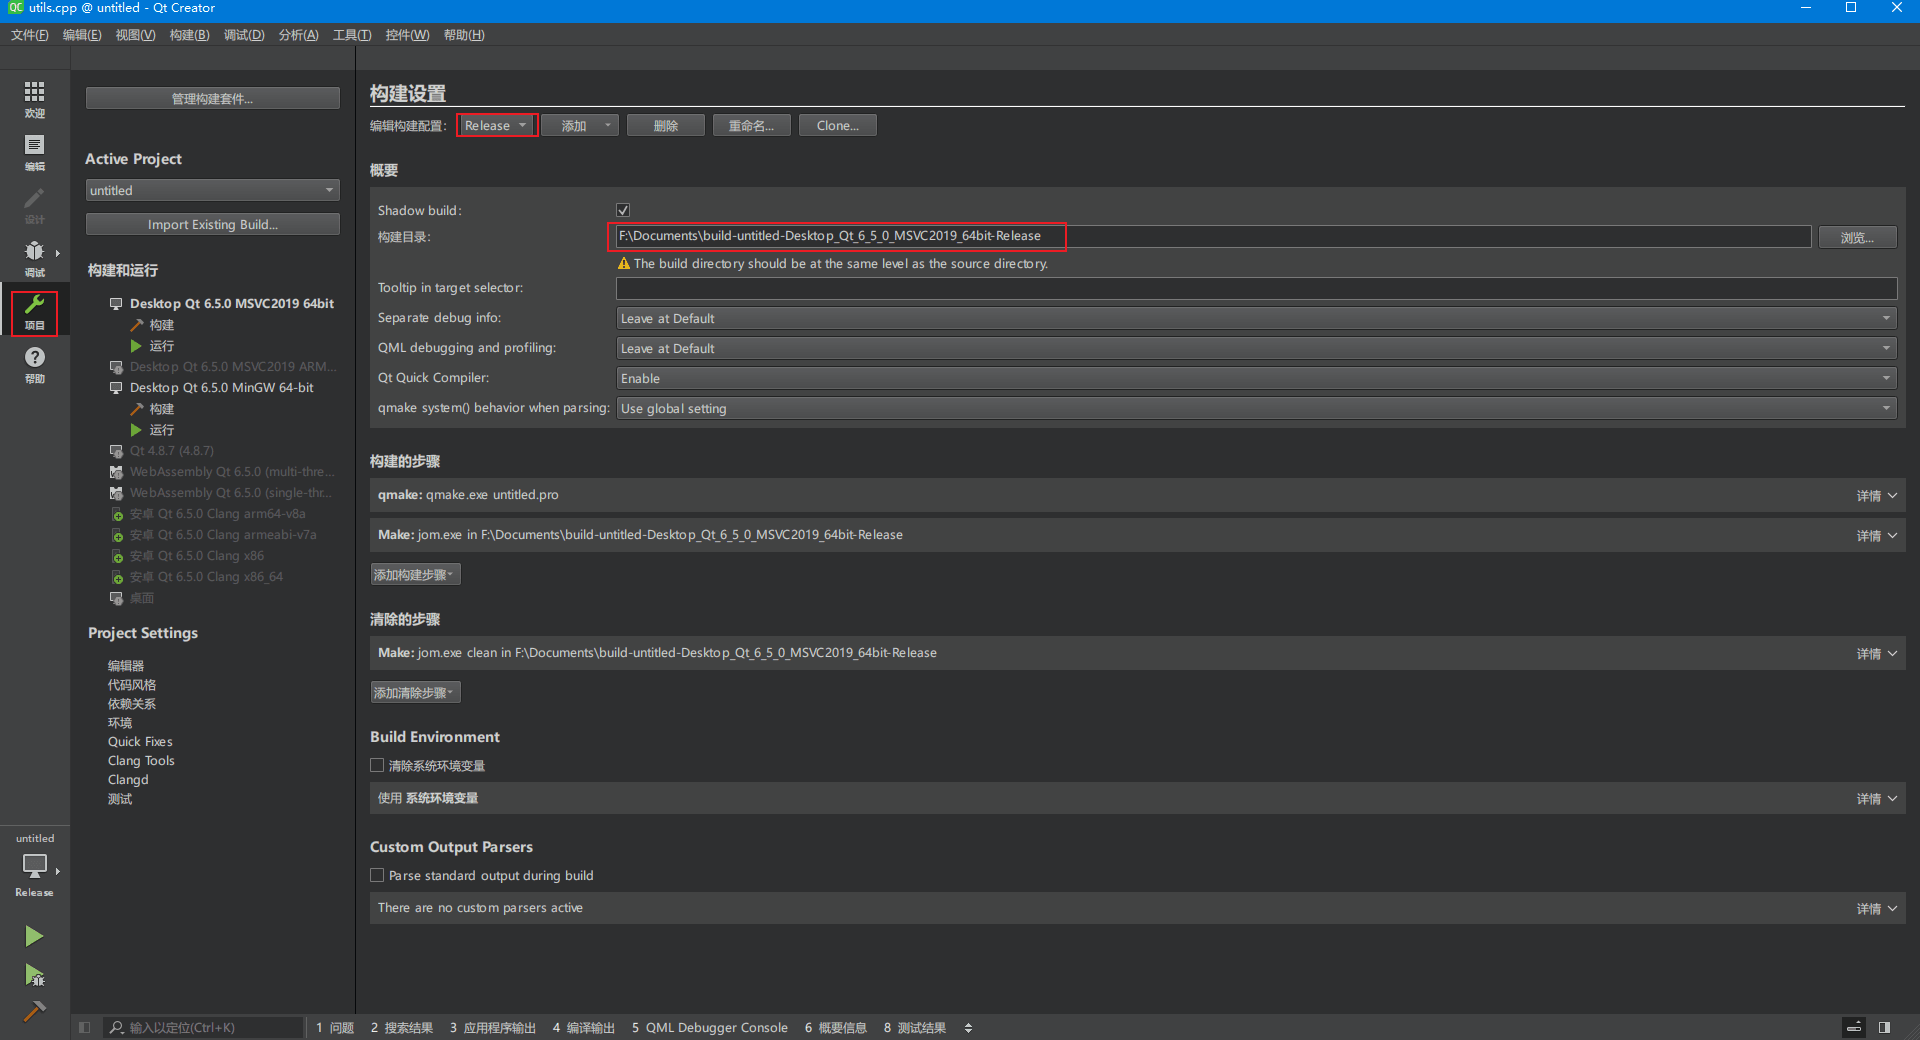Click the locator magnifier icon

[x=117, y=1027]
